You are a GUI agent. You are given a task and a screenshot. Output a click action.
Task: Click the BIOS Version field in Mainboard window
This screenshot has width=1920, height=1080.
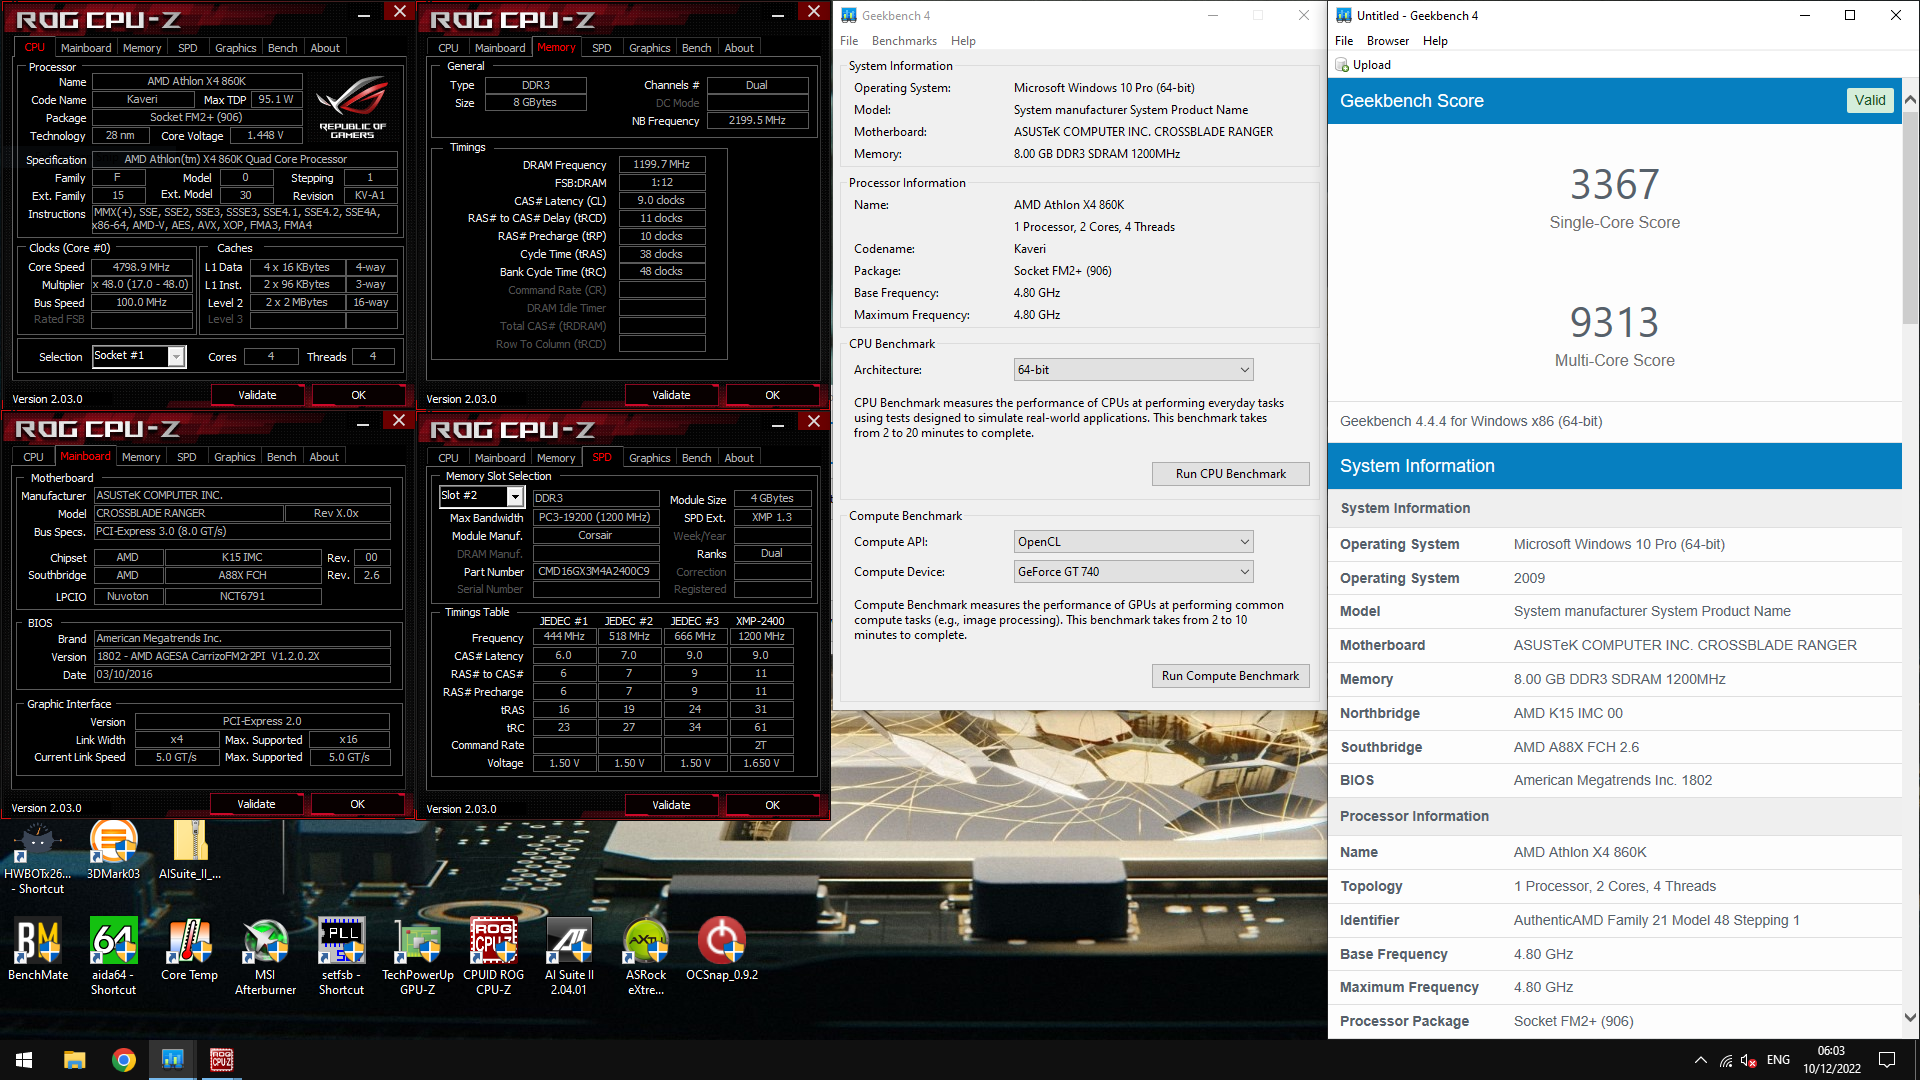click(x=241, y=657)
